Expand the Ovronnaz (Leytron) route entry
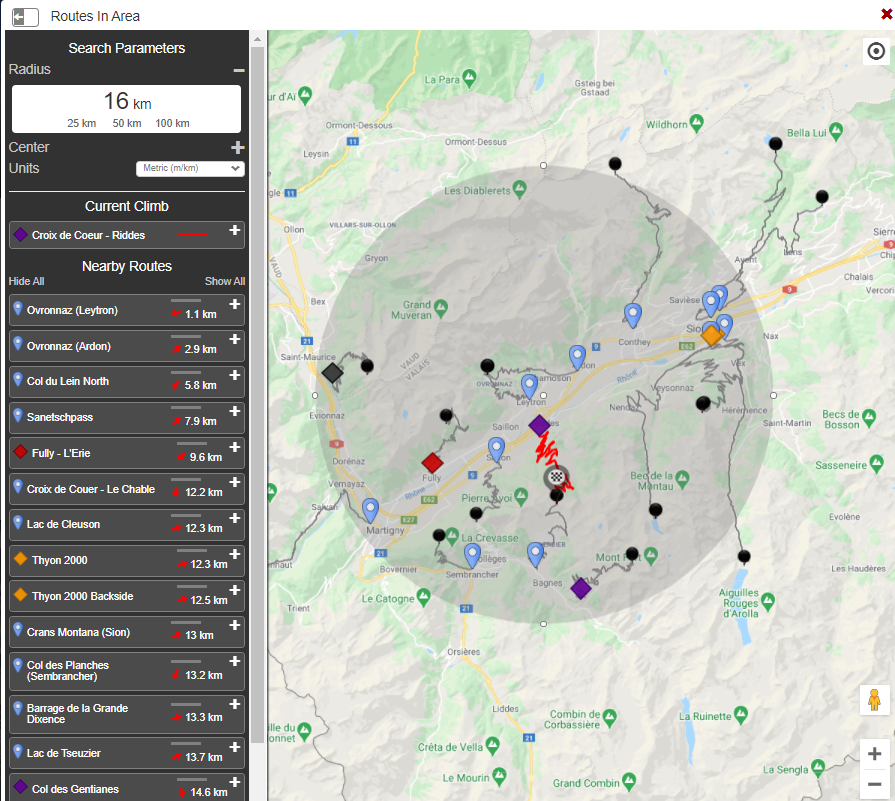895x801 pixels. 234,304
